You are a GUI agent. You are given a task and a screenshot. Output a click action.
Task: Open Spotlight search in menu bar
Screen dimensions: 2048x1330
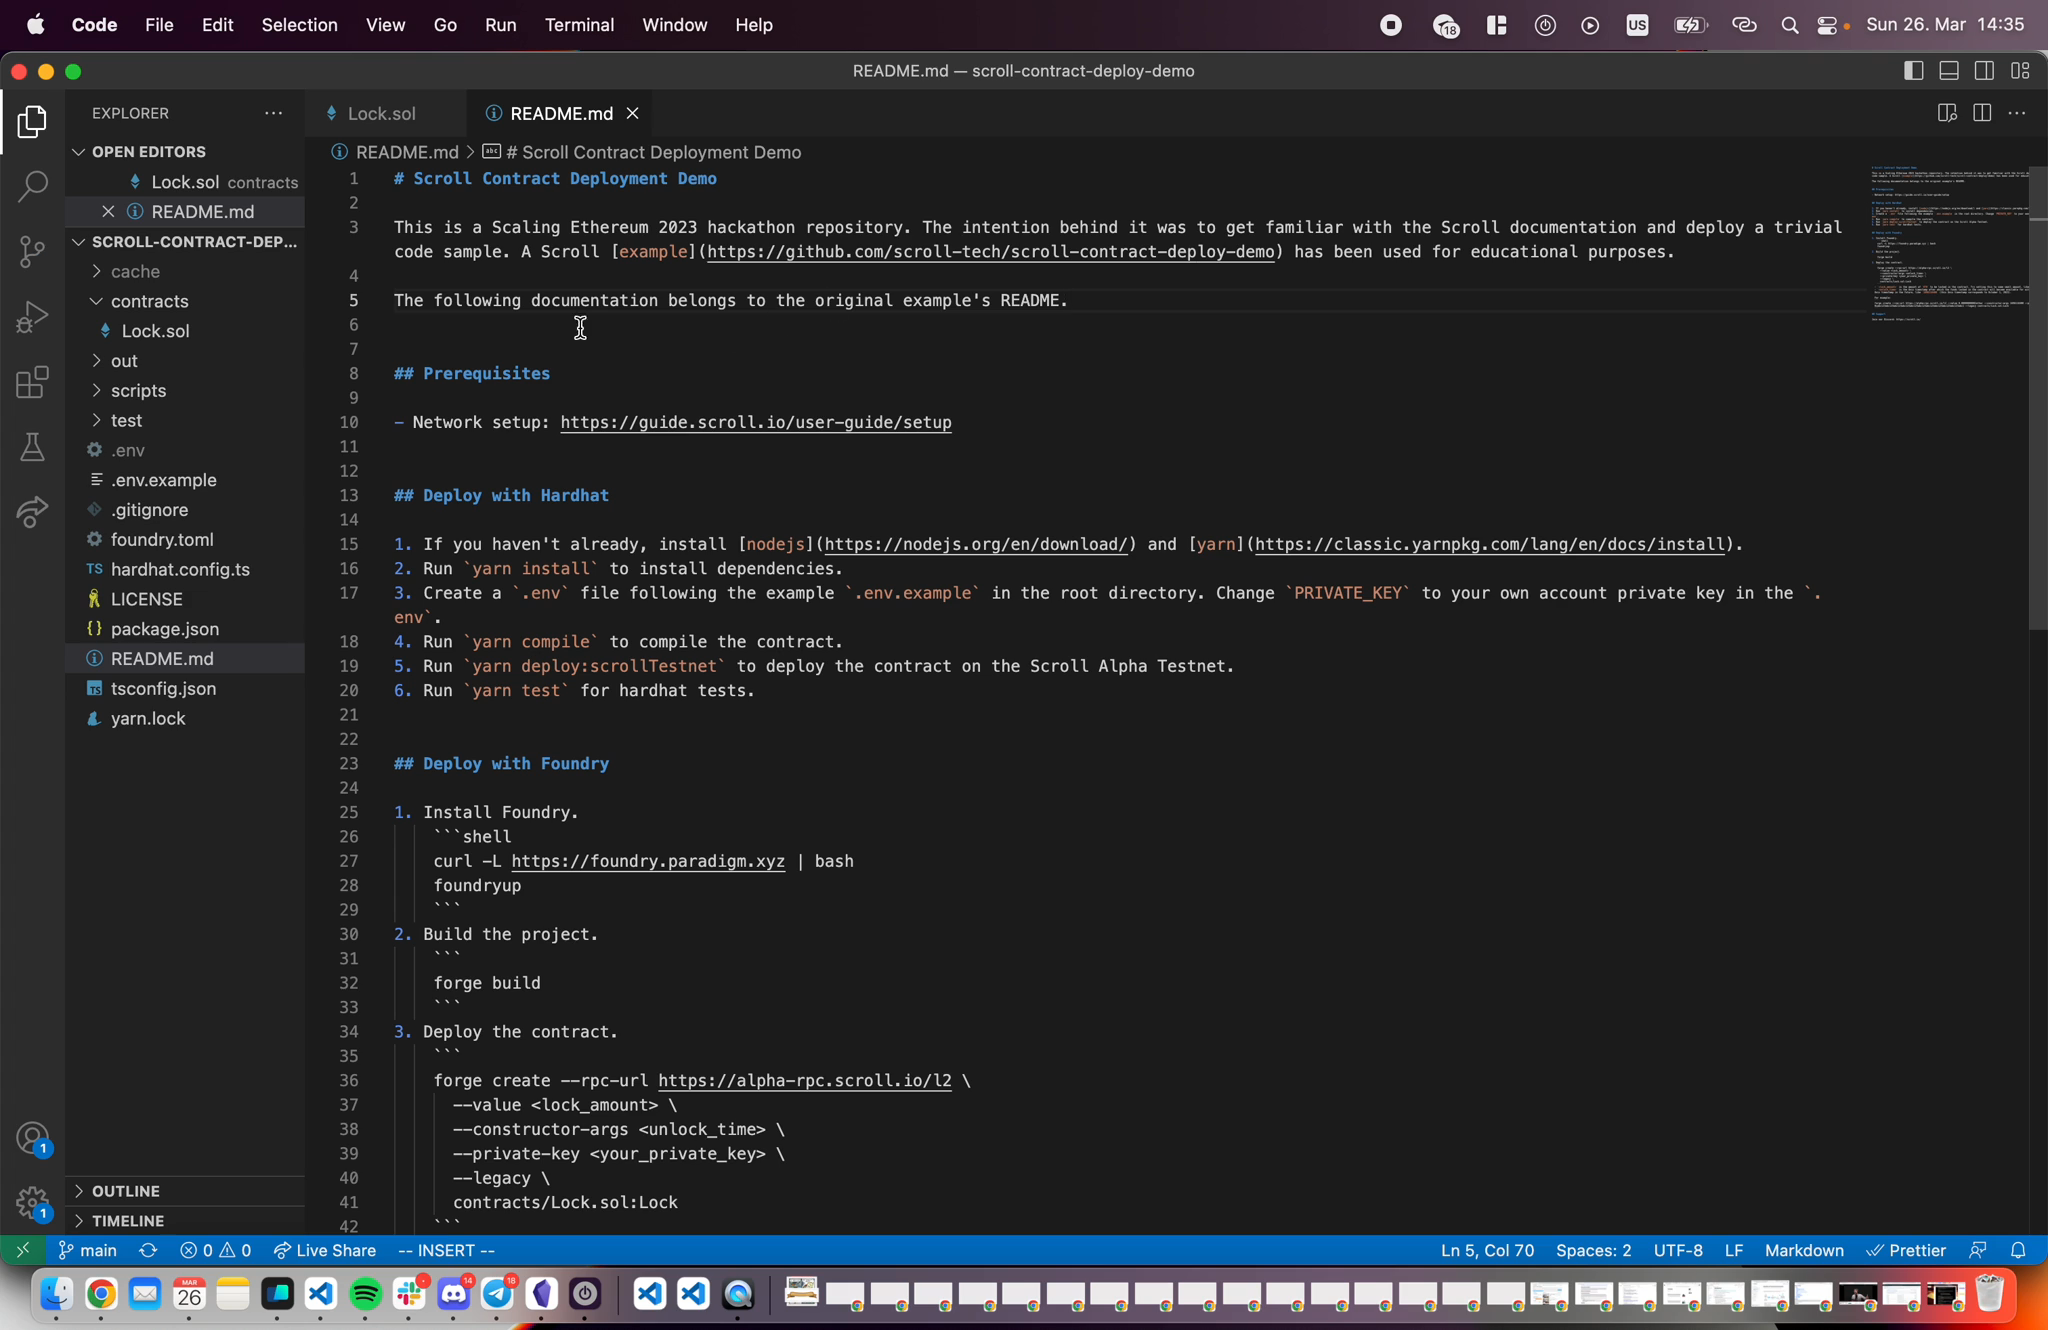click(x=1789, y=25)
